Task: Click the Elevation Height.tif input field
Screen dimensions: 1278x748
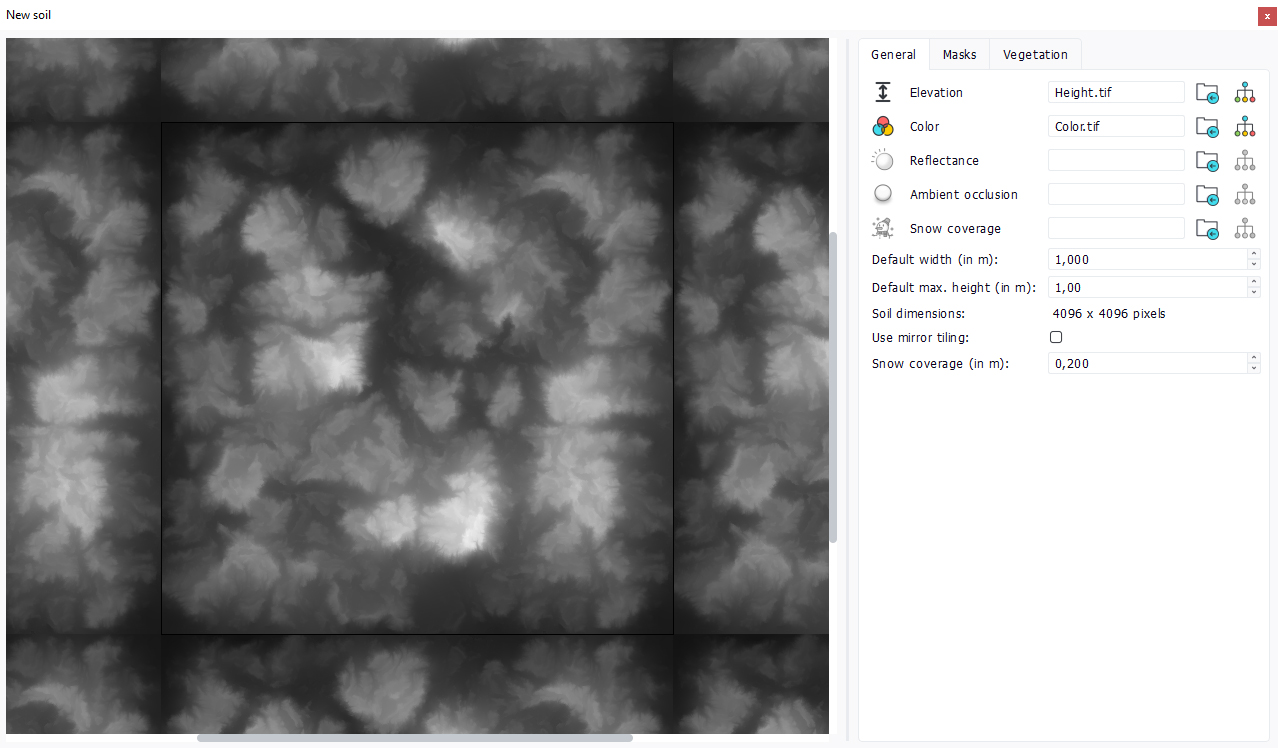Action: pyautogui.click(x=1115, y=93)
